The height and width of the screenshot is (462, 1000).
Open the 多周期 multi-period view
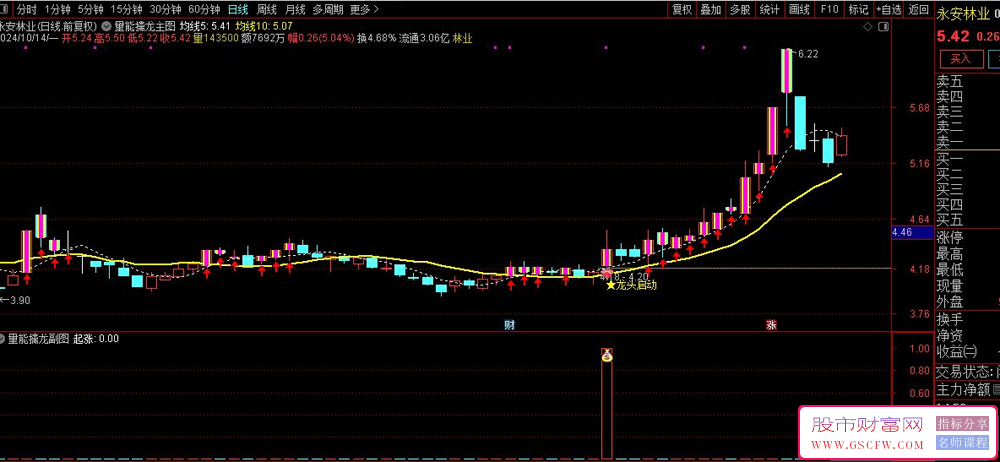(x=328, y=10)
